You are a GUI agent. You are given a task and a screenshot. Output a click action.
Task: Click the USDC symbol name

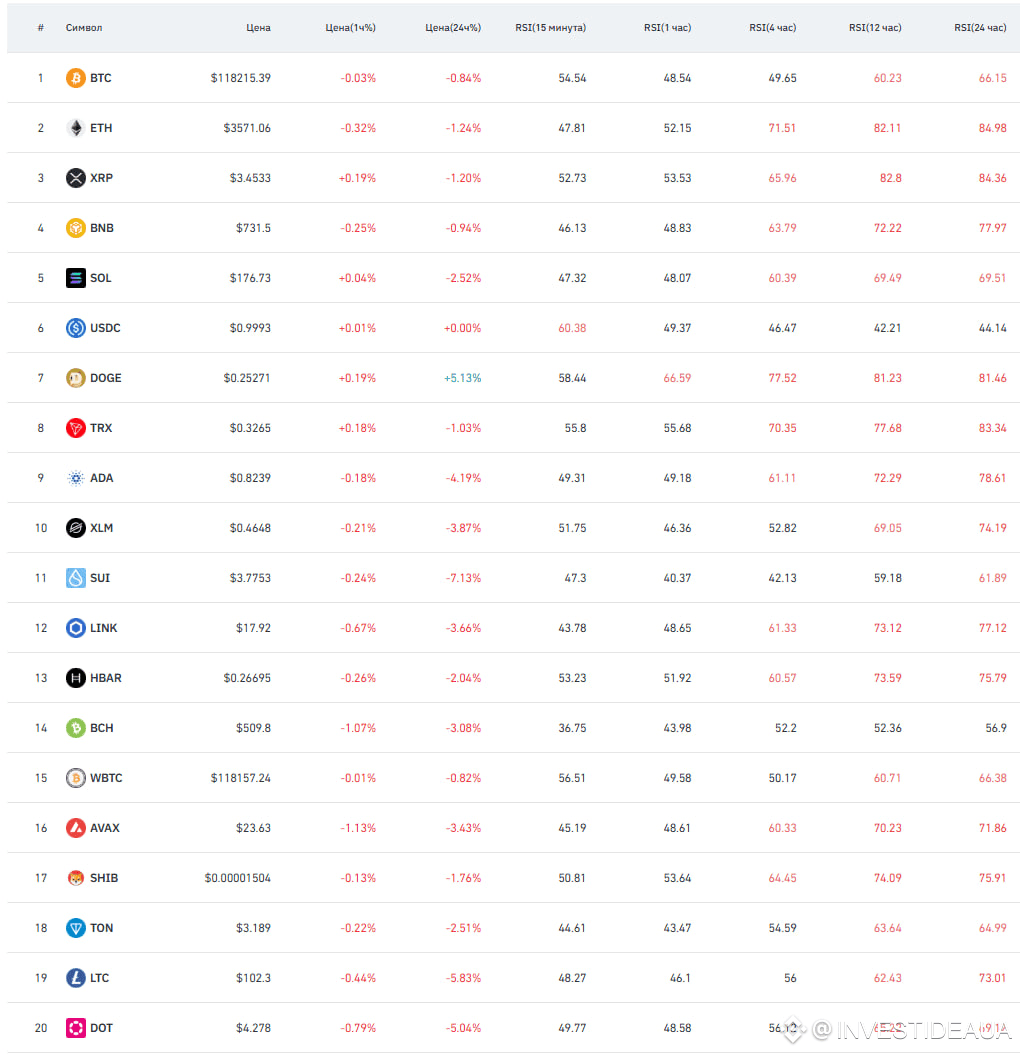pos(105,328)
